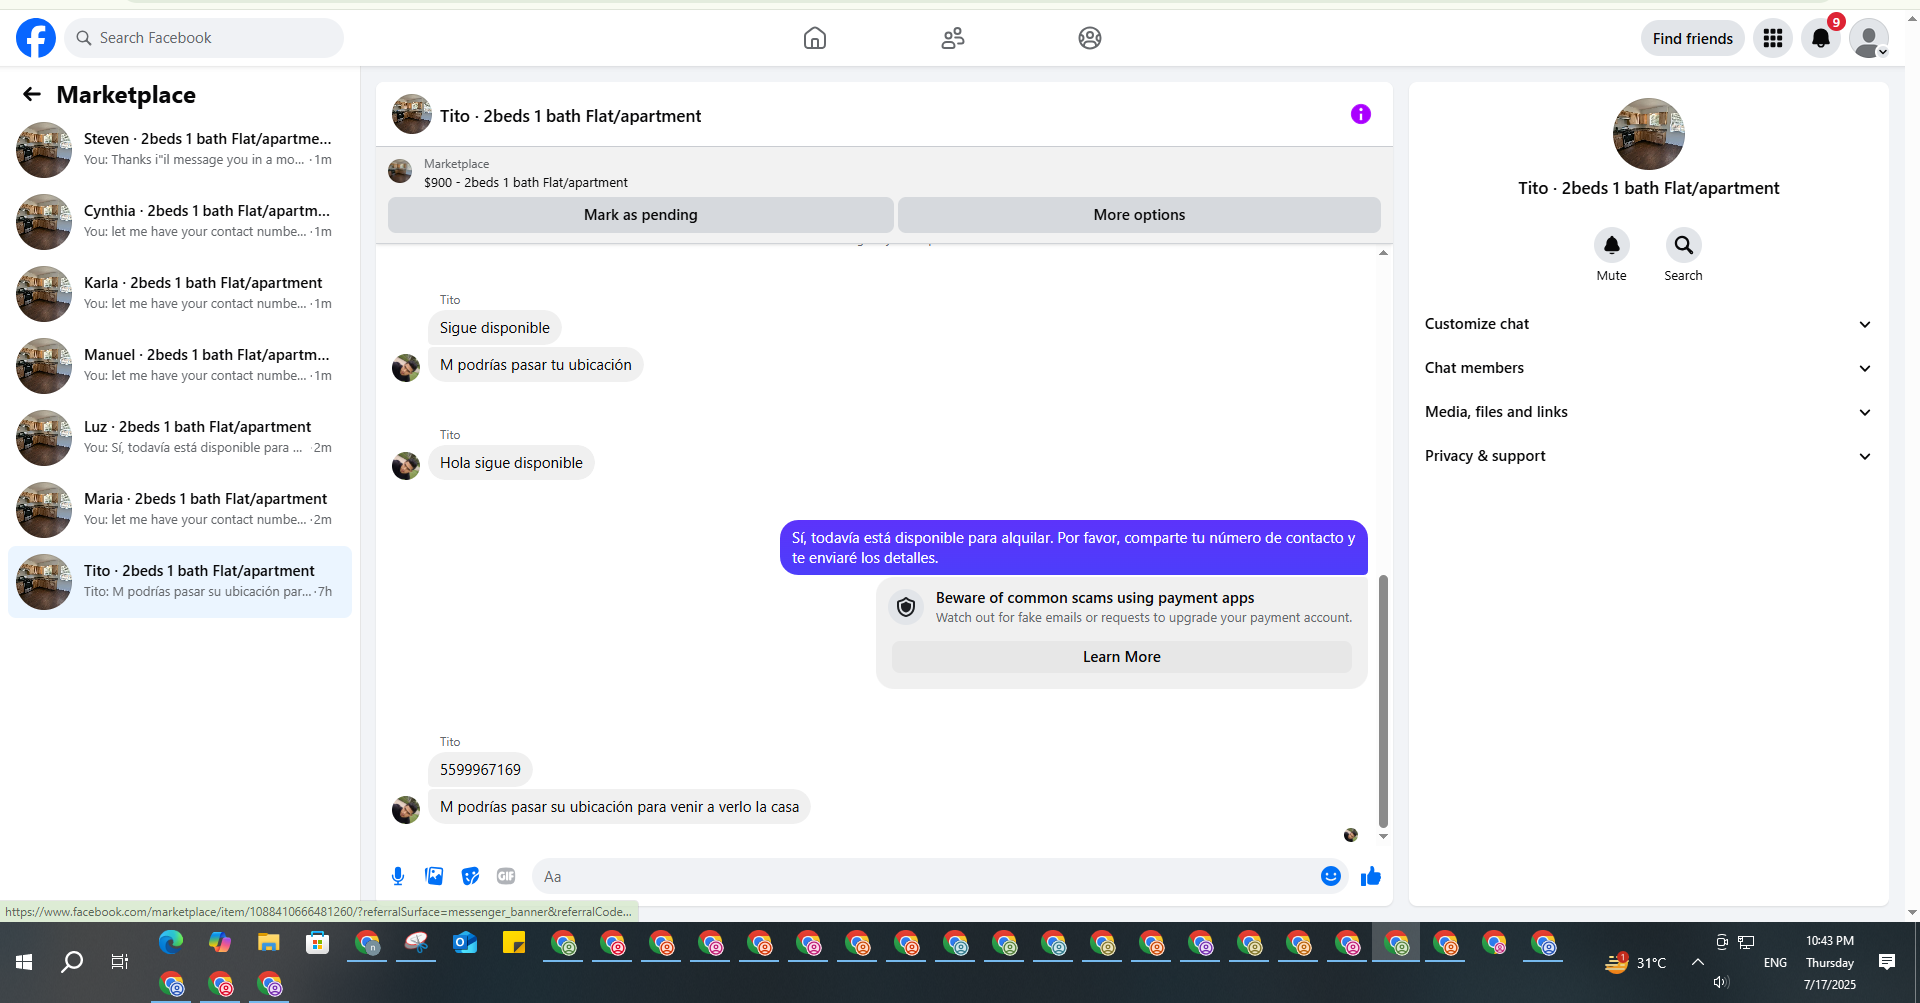Open the $900 Marketplace listing link
1920x1003 pixels.
coord(525,182)
